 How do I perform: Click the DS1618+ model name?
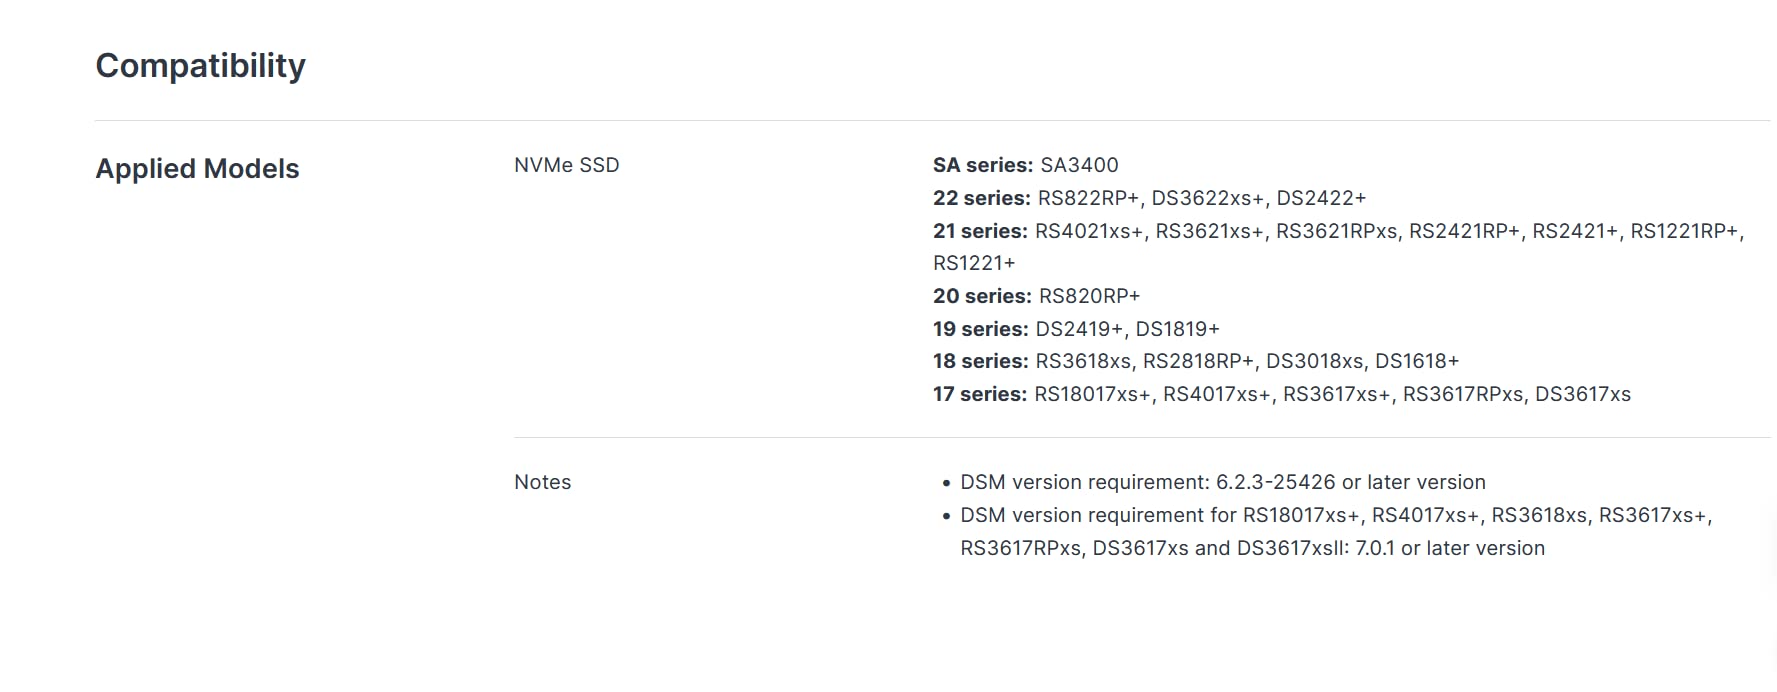tap(1416, 361)
